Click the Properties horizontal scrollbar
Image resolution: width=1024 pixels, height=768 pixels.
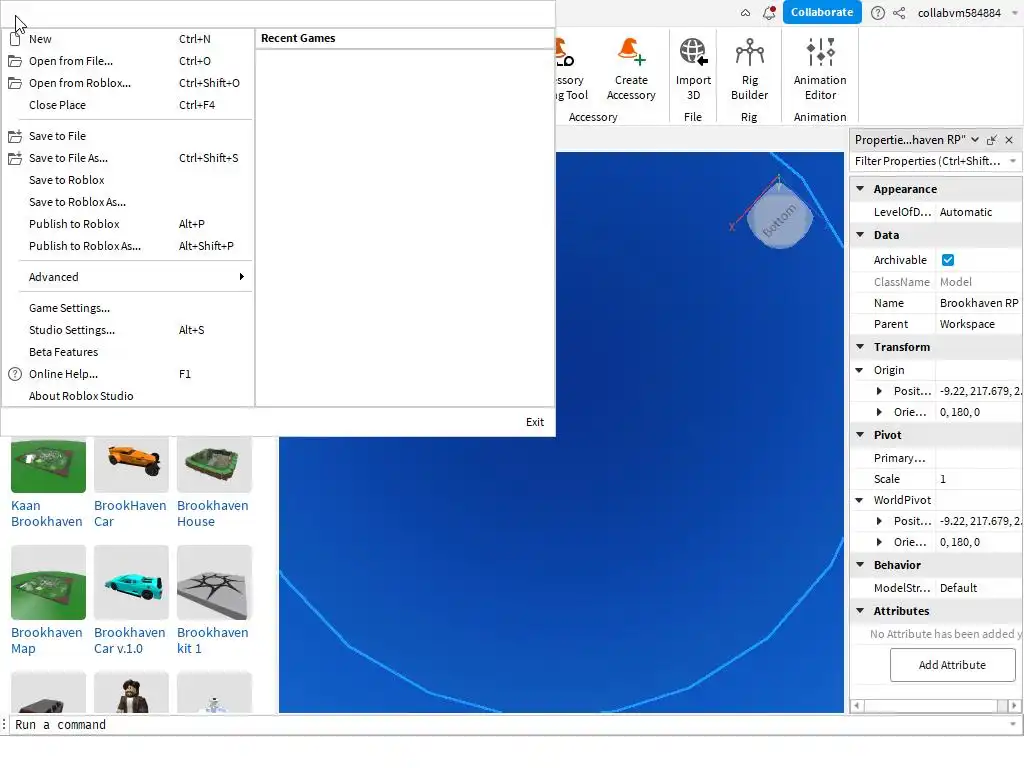[935, 705]
